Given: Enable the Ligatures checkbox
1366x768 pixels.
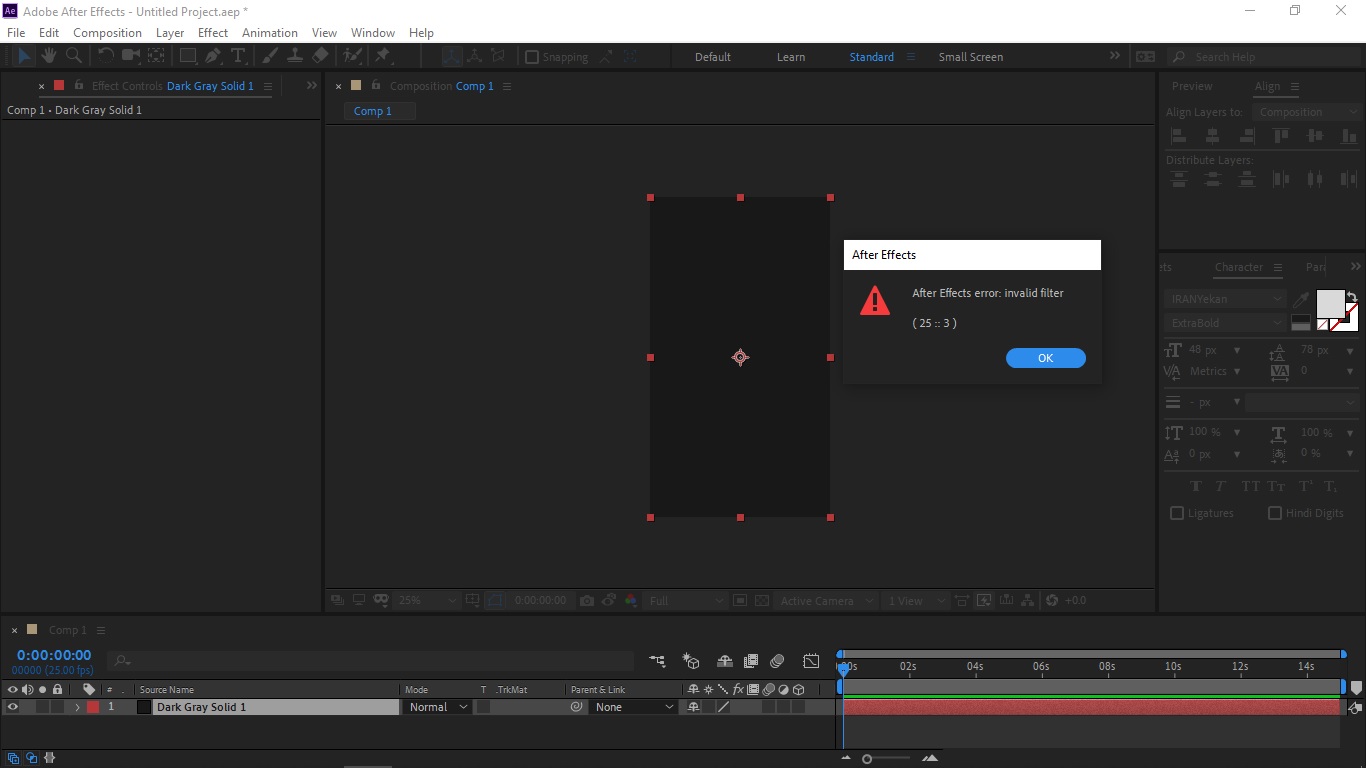Looking at the screenshot, I should pos(1177,513).
